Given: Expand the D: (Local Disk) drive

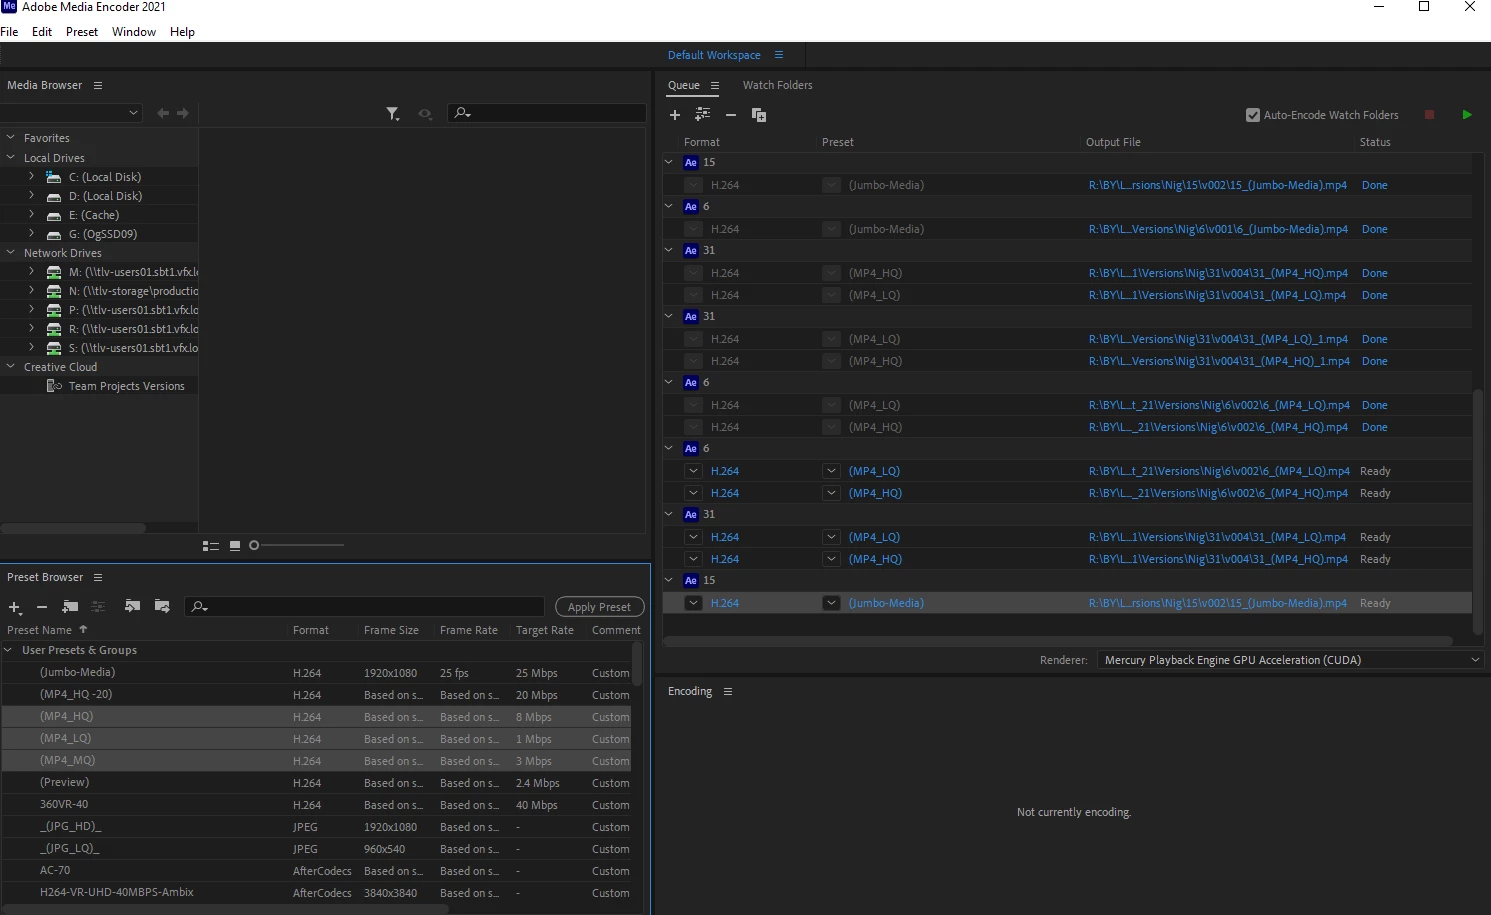Looking at the screenshot, I should 31,196.
